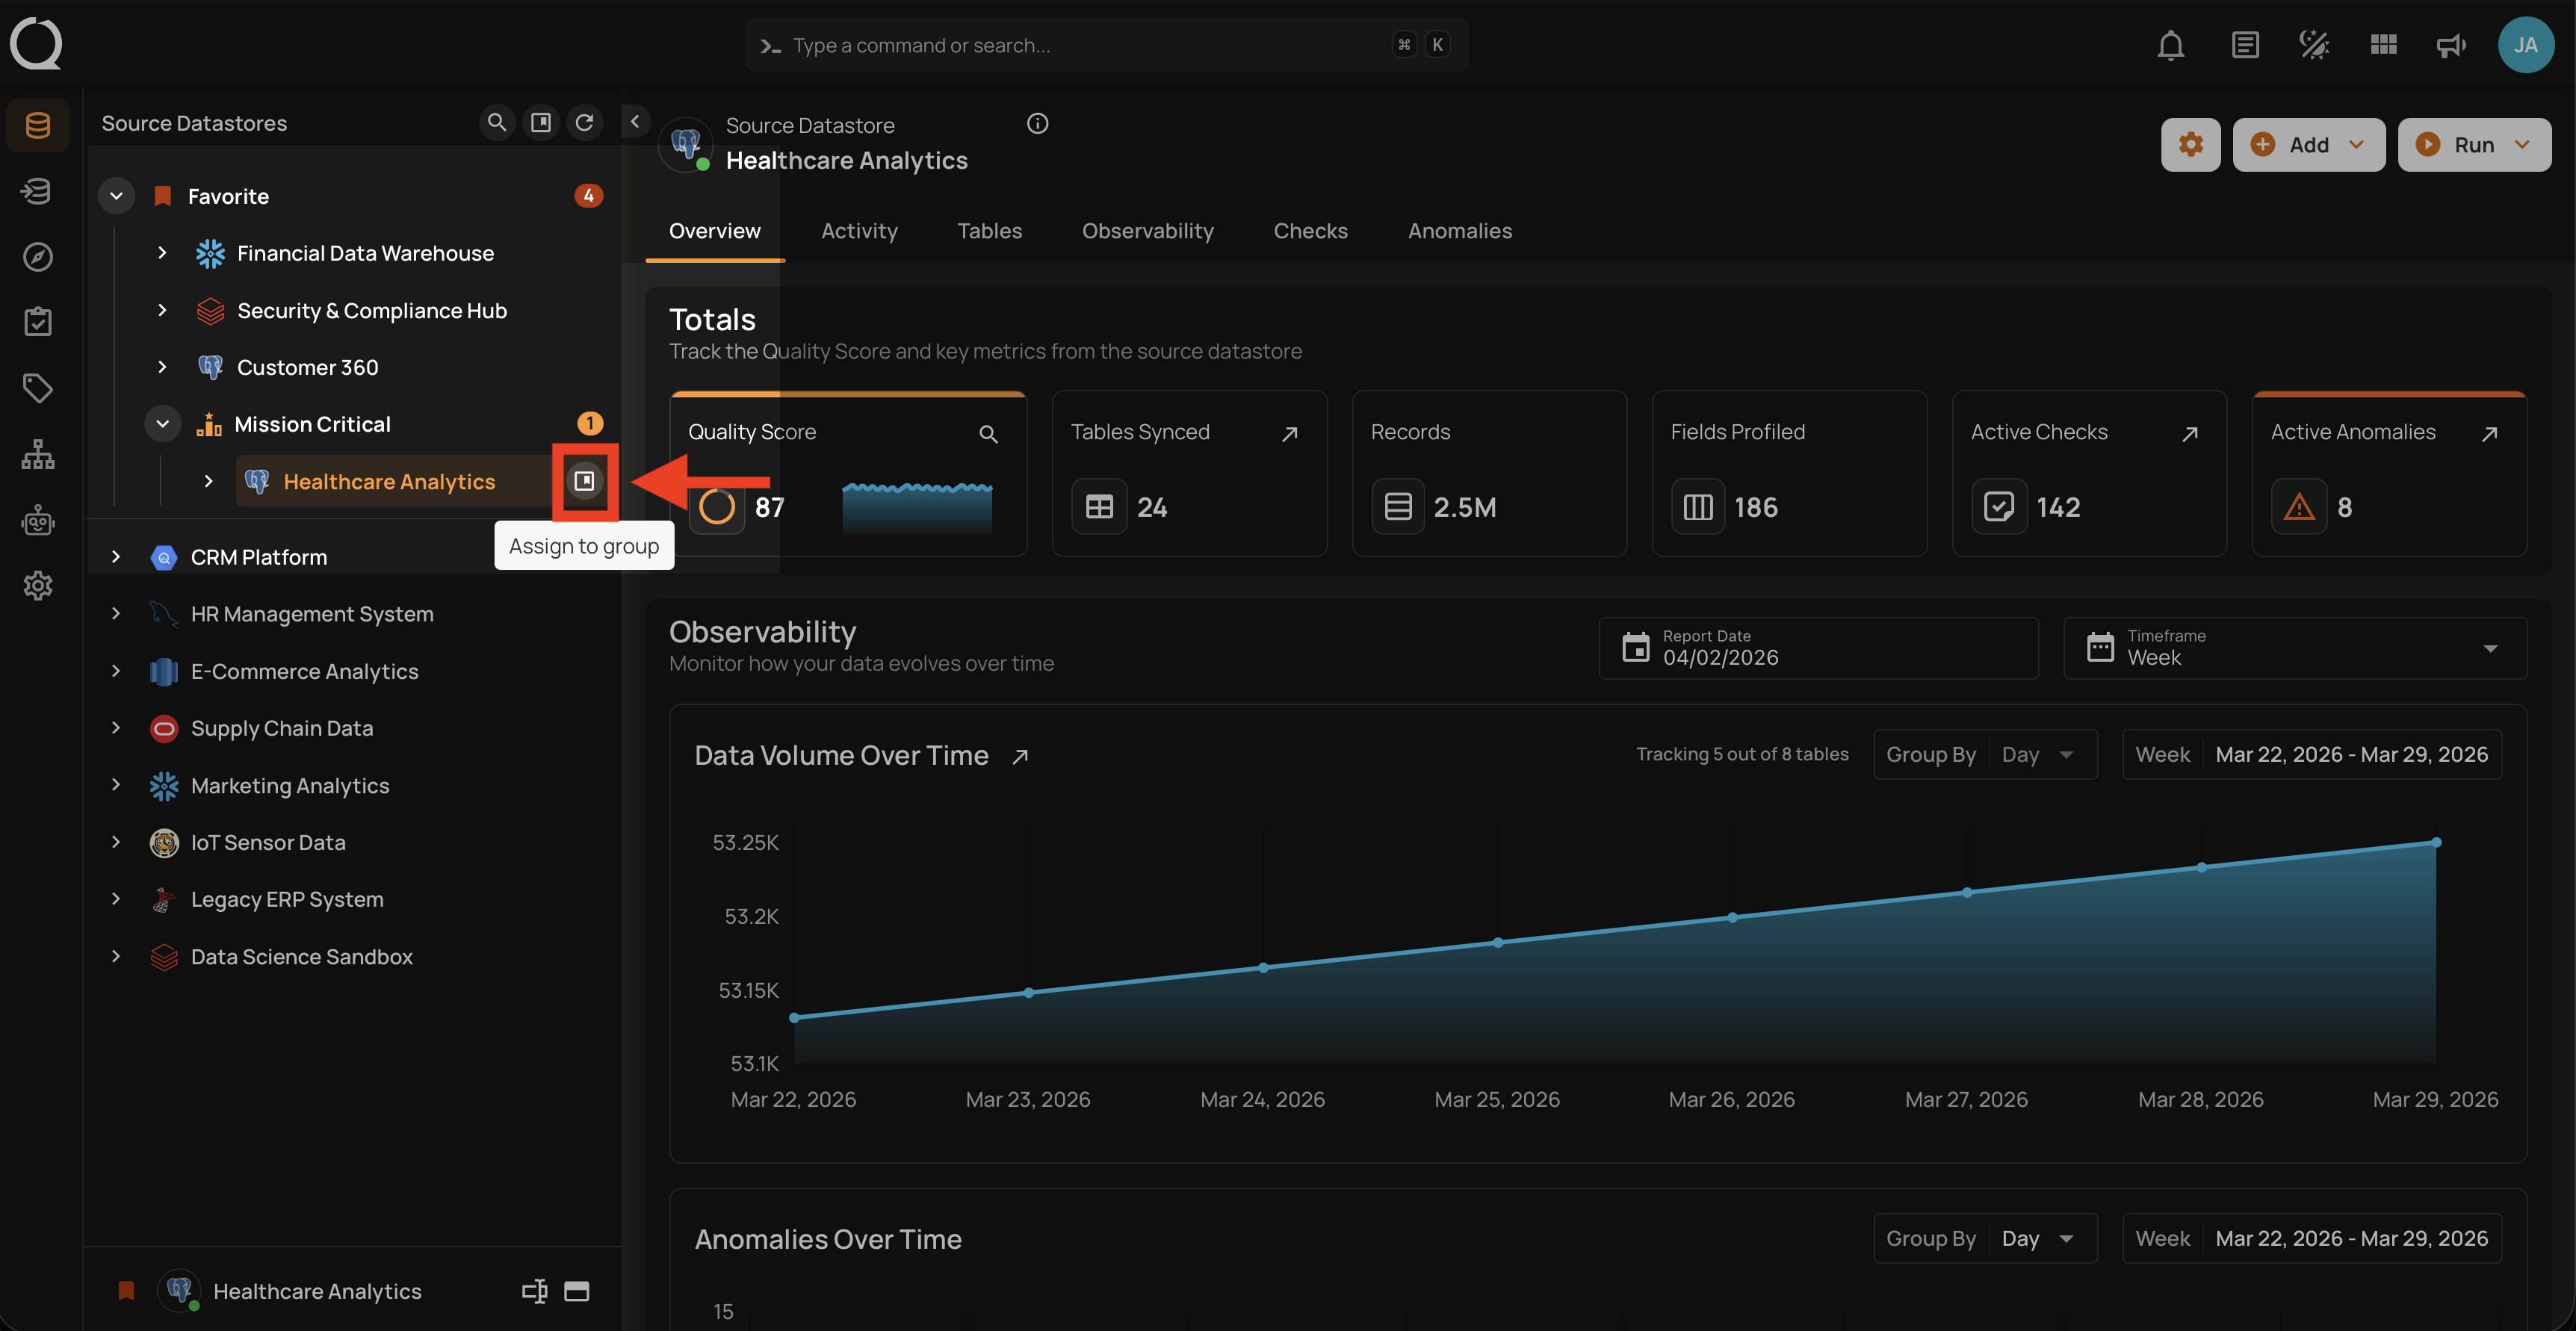Open the sidebar search magnifier icon
This screenshot has width=2576, height=1331.
coord(496,122)
